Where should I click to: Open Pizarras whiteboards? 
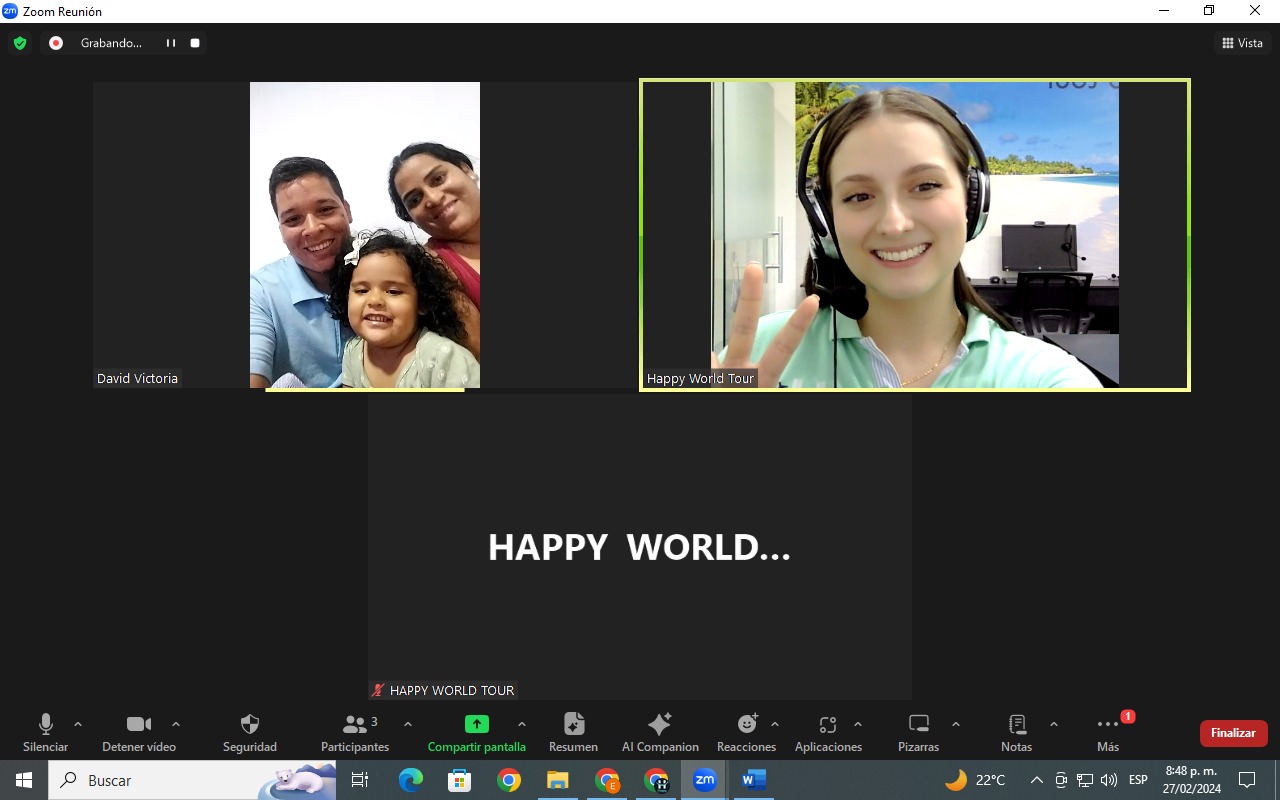919,733
